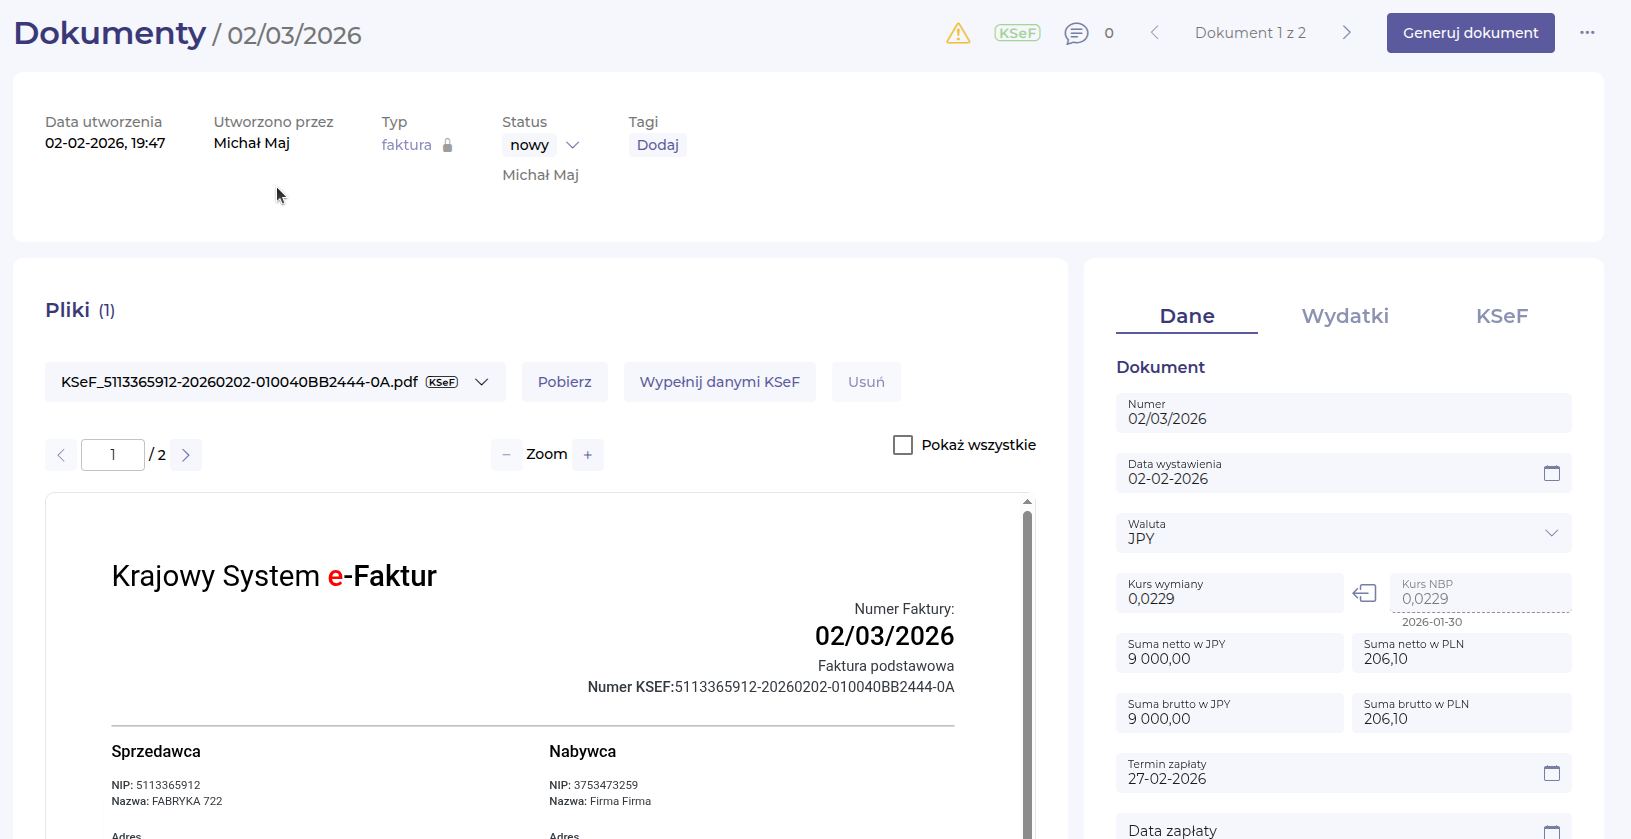
Task: Click the Suma brutto w PLN field
Action: pyautogui.click(x=1462, y=713)
